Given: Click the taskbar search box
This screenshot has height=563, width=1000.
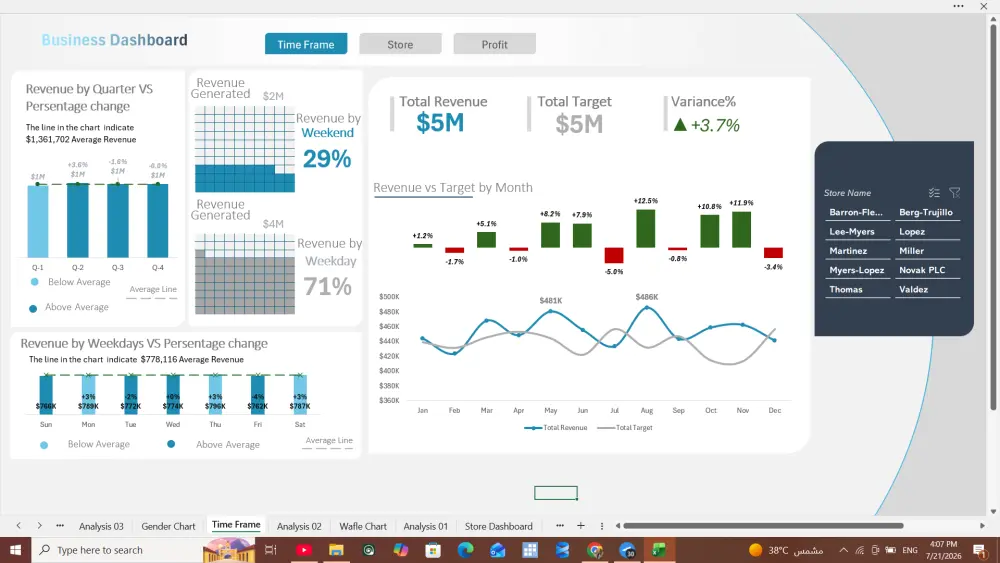Looking at the screenshot, I should pos(118,550).
